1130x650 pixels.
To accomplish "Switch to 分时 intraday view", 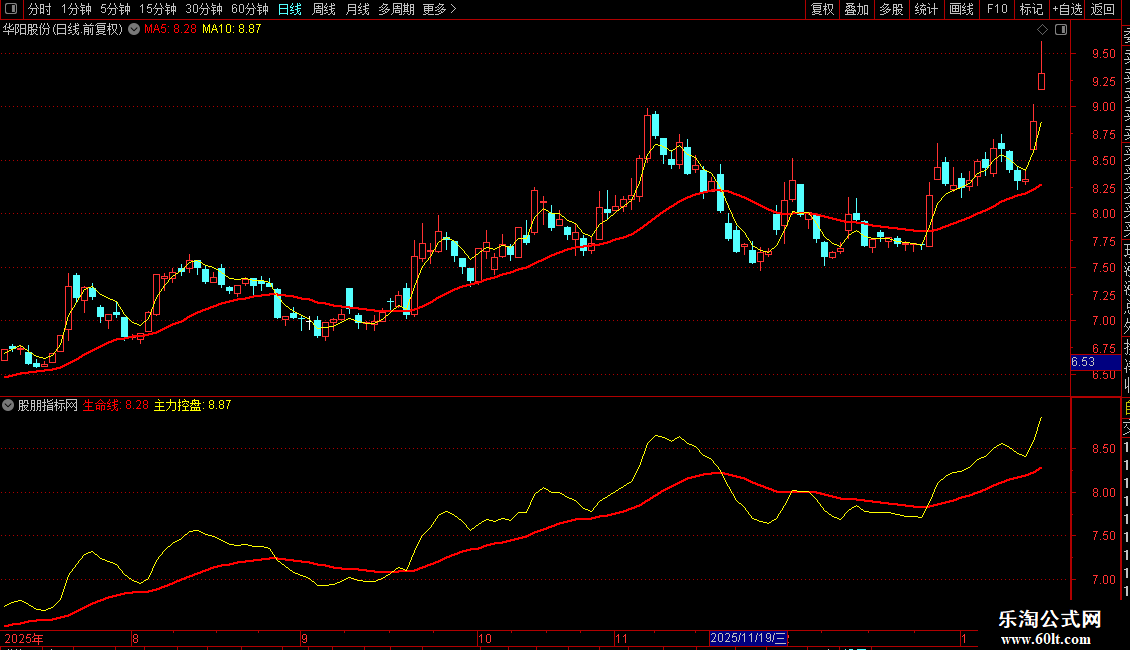I will click(40, 9).
